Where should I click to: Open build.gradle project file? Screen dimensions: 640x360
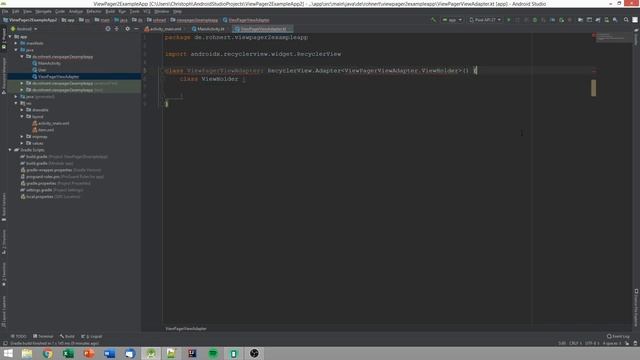click(x=64, y=157)
